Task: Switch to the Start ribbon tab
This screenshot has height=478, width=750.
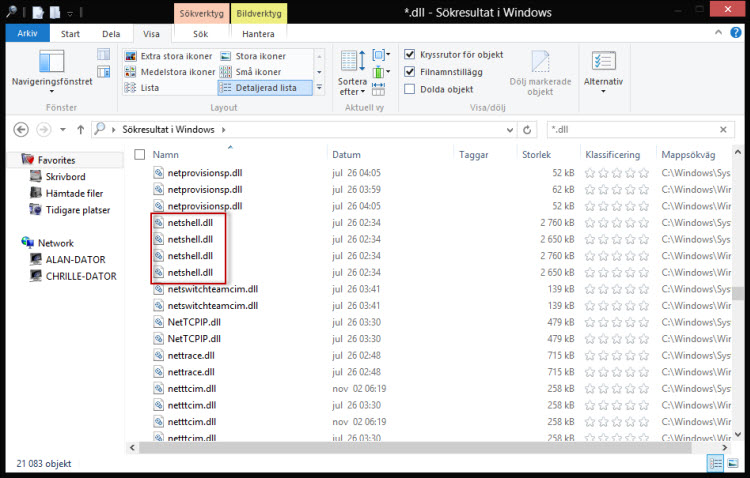Action: pyautogui.click(x=70, y=34)
